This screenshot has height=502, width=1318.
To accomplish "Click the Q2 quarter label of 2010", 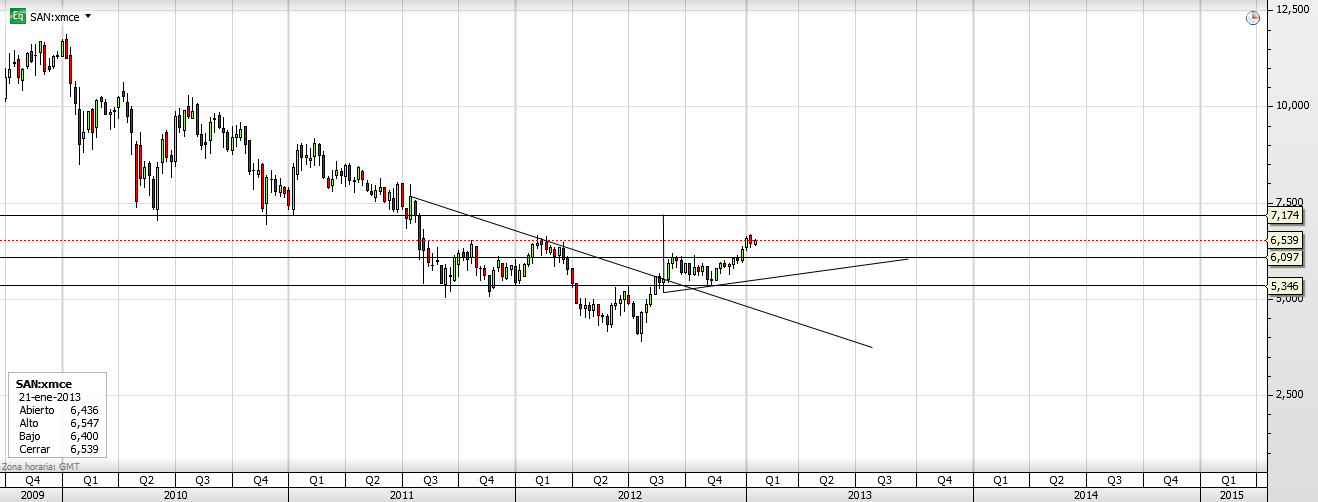I will (146, 480).
